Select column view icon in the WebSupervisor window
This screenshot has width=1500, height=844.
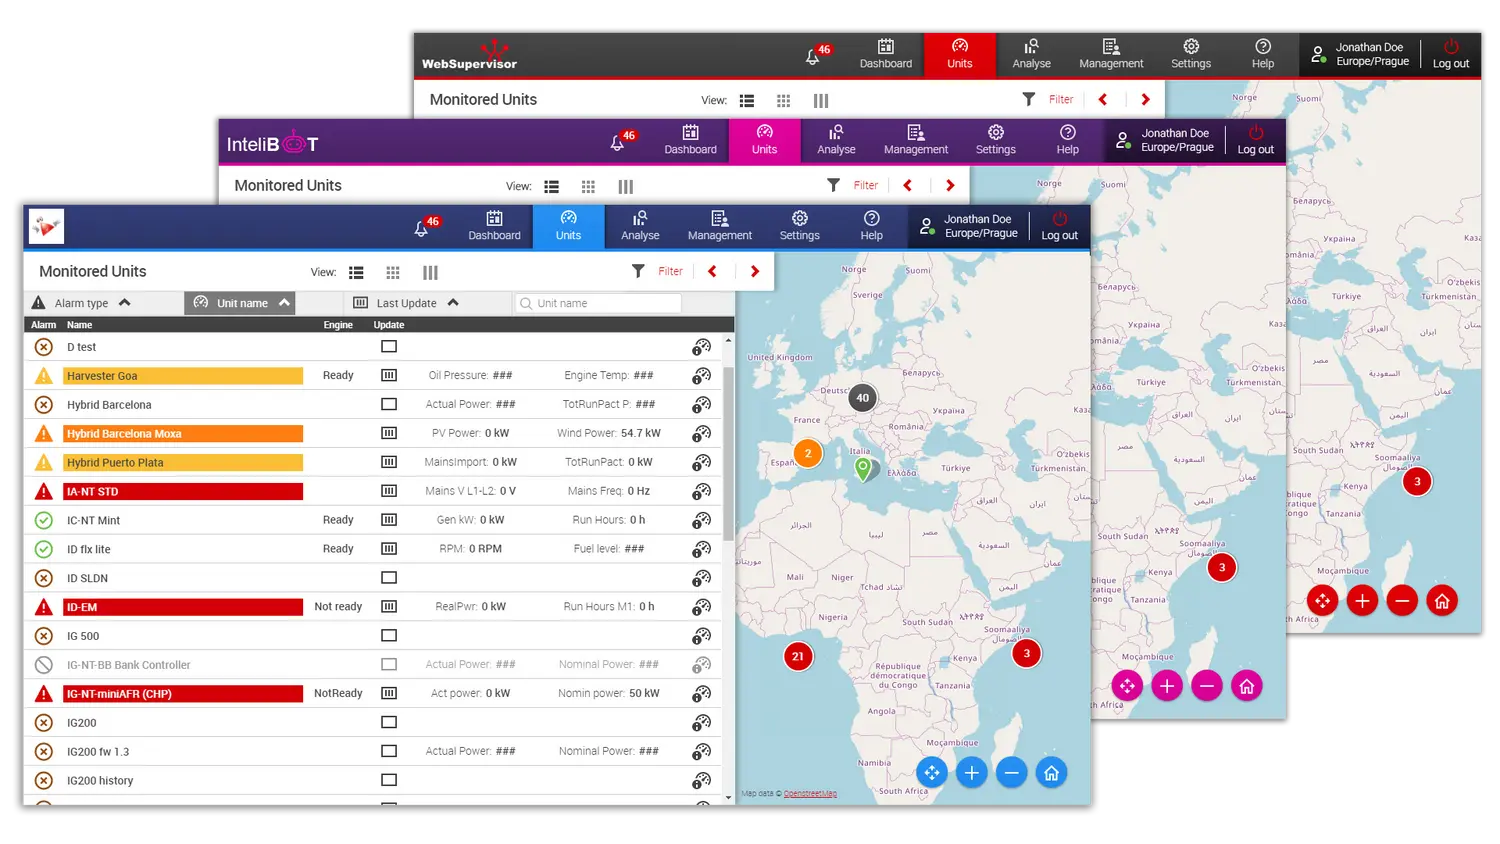[821, 101]
